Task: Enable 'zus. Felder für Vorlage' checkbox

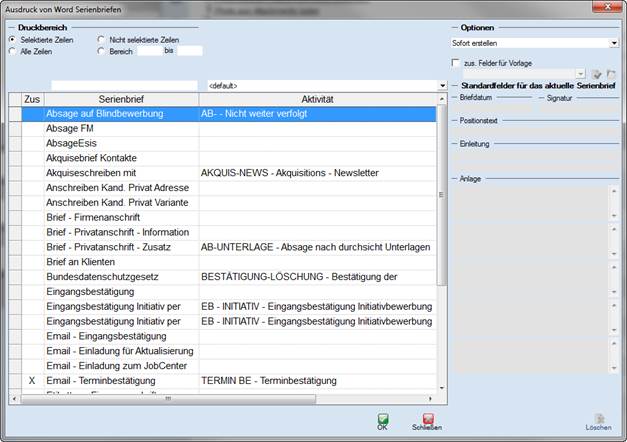Action: tap(456, 62)
